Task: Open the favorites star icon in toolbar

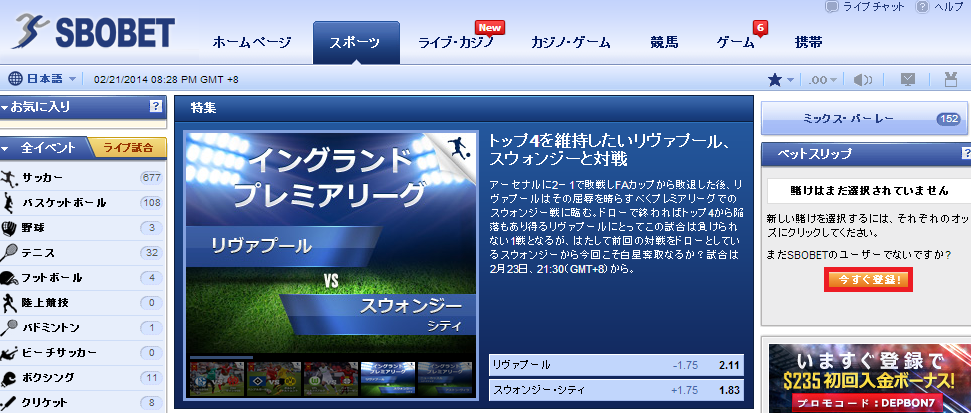Action: point(775,79)
